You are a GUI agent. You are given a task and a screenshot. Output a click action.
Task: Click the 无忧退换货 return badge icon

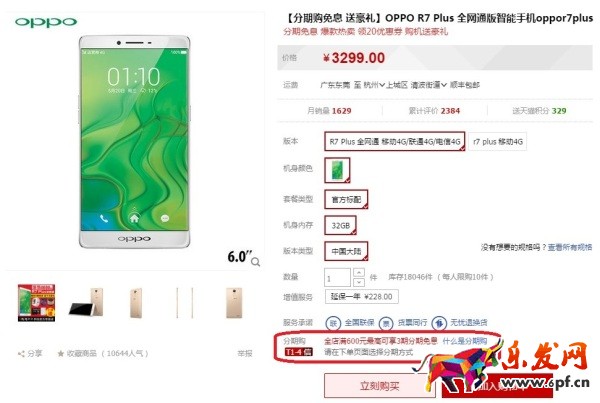point(439,323)
